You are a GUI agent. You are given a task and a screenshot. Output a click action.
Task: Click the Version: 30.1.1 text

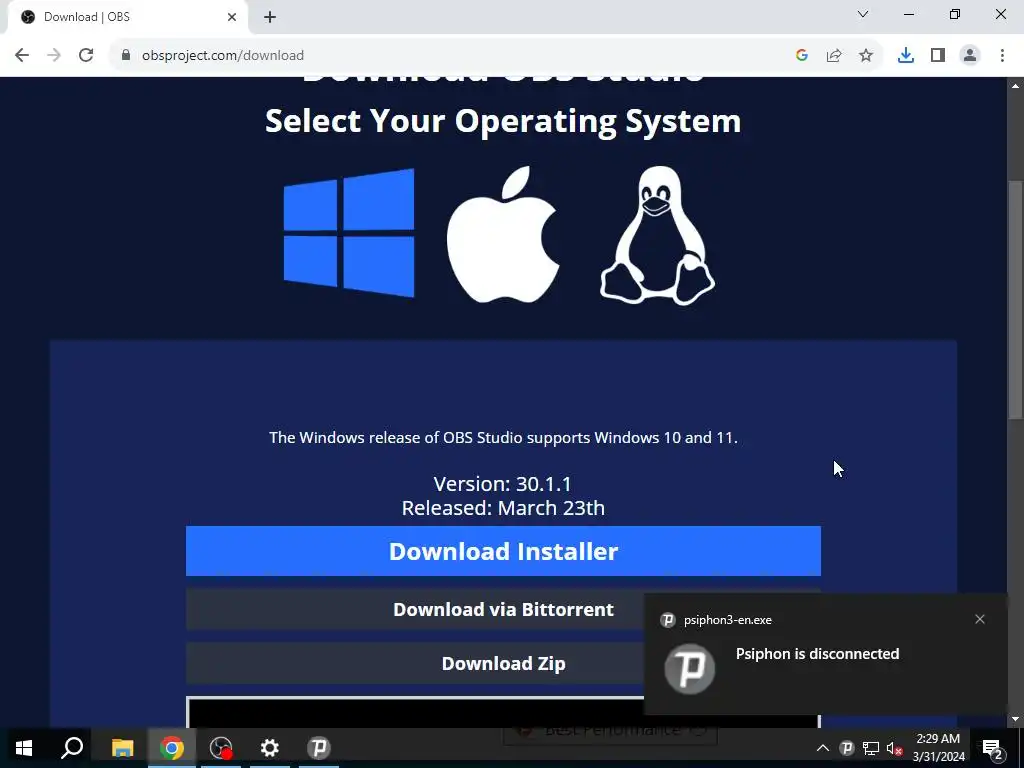(503, 484)
